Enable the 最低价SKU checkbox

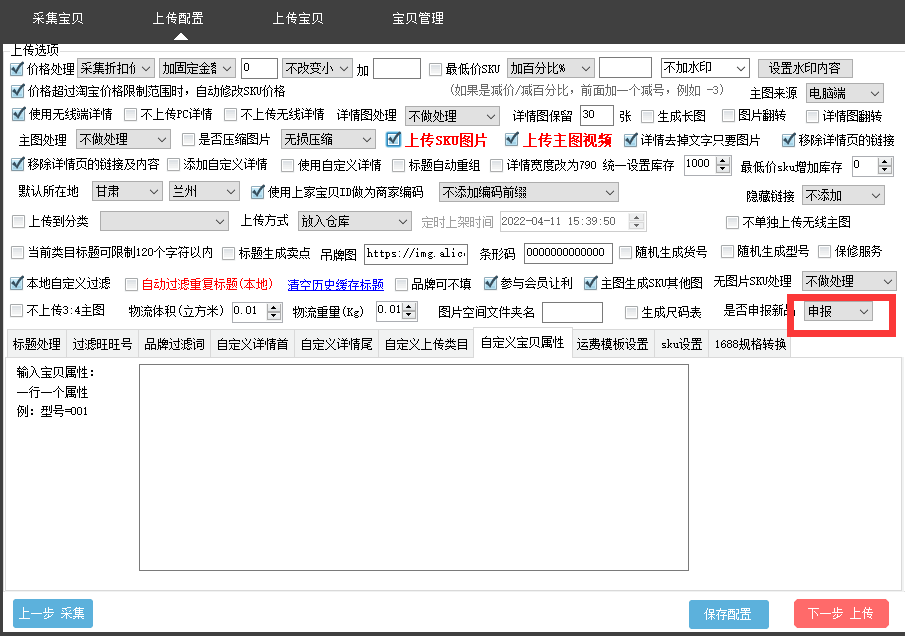click(436, 69)
